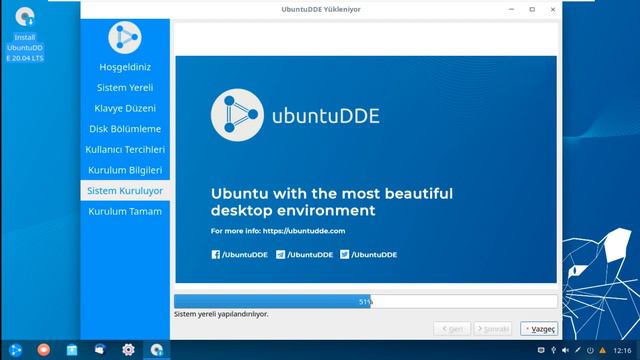Select the Disk Bölümleme step
640x360 pixels.
(125, 129)
